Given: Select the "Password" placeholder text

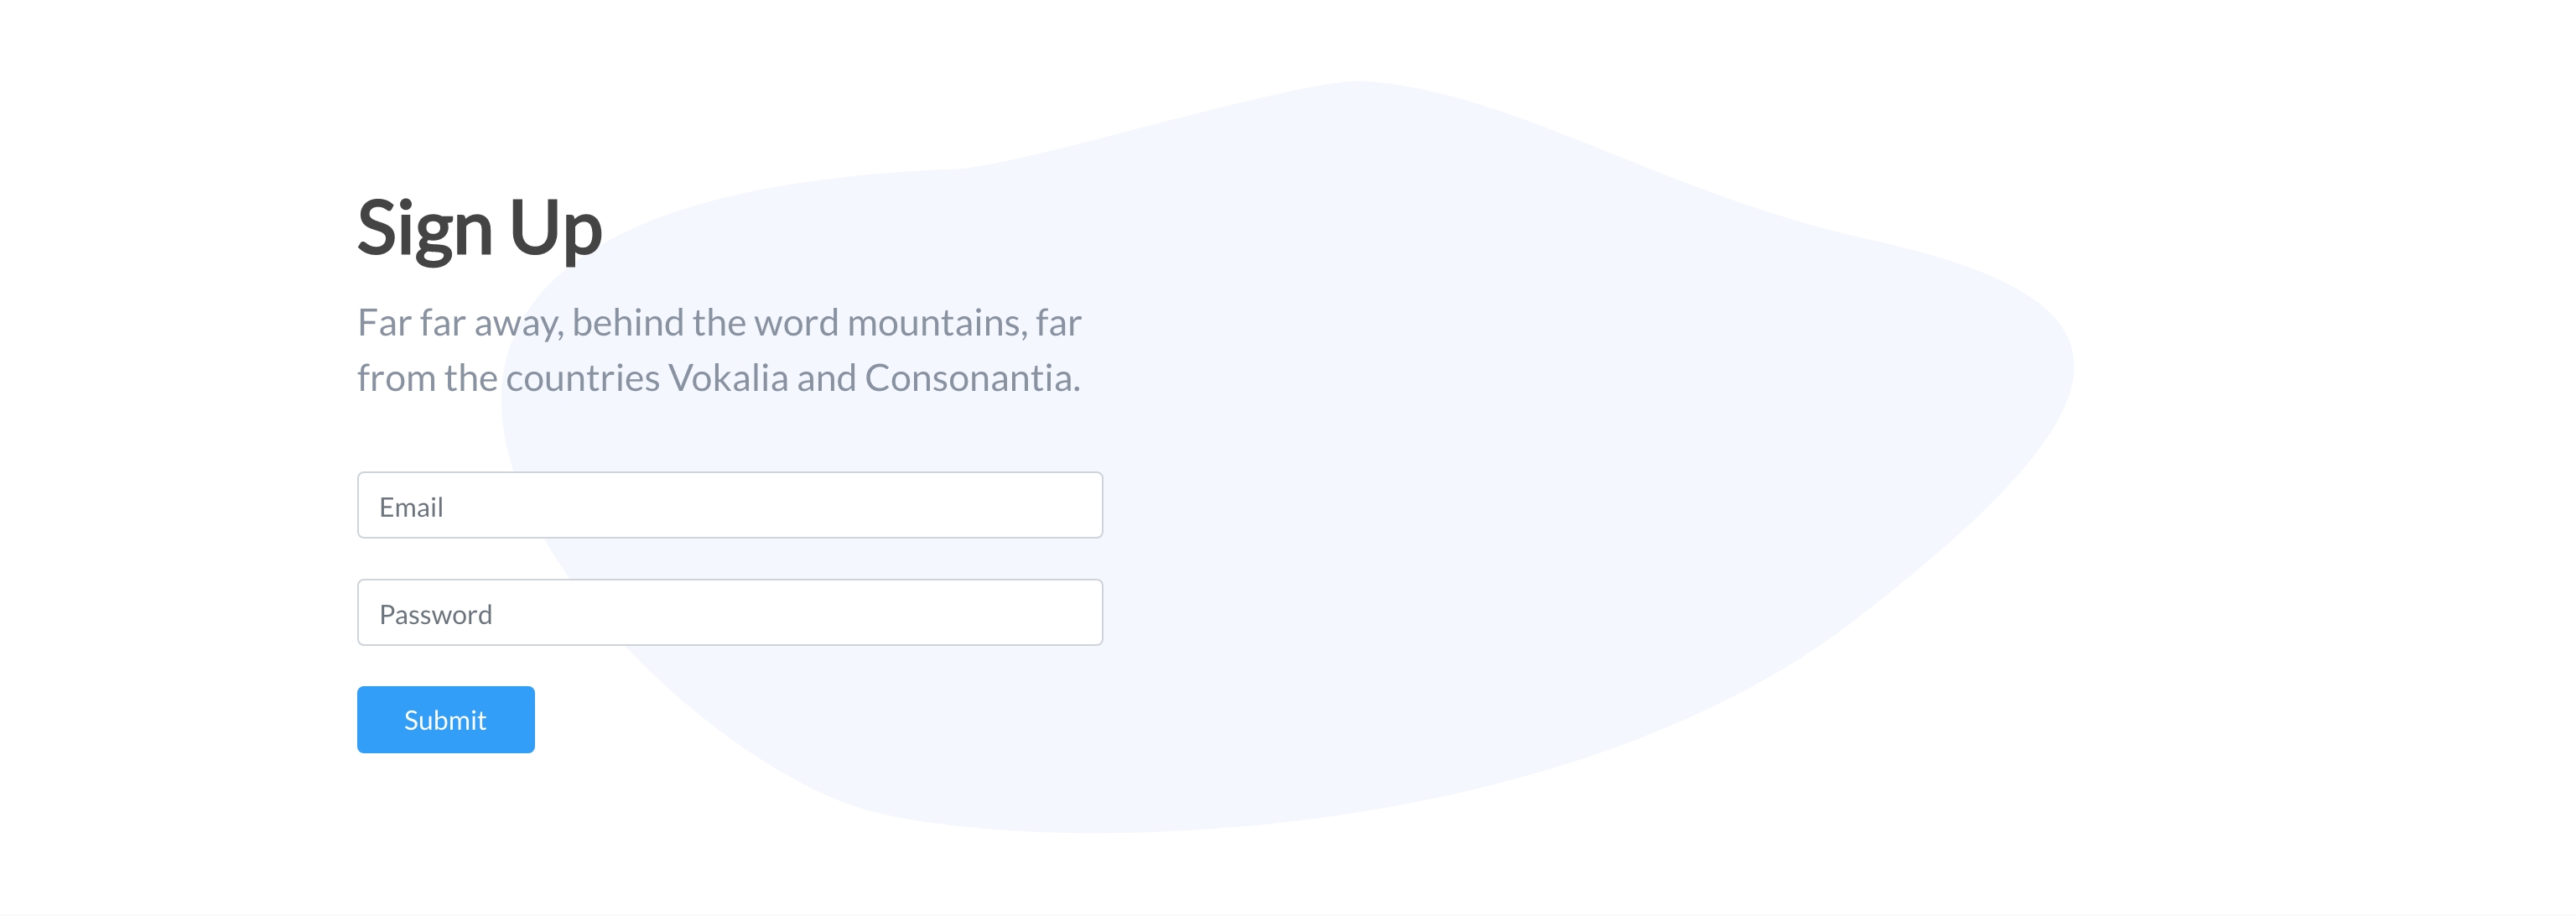Looking at the screenshot, I should (x=435, y=614).
